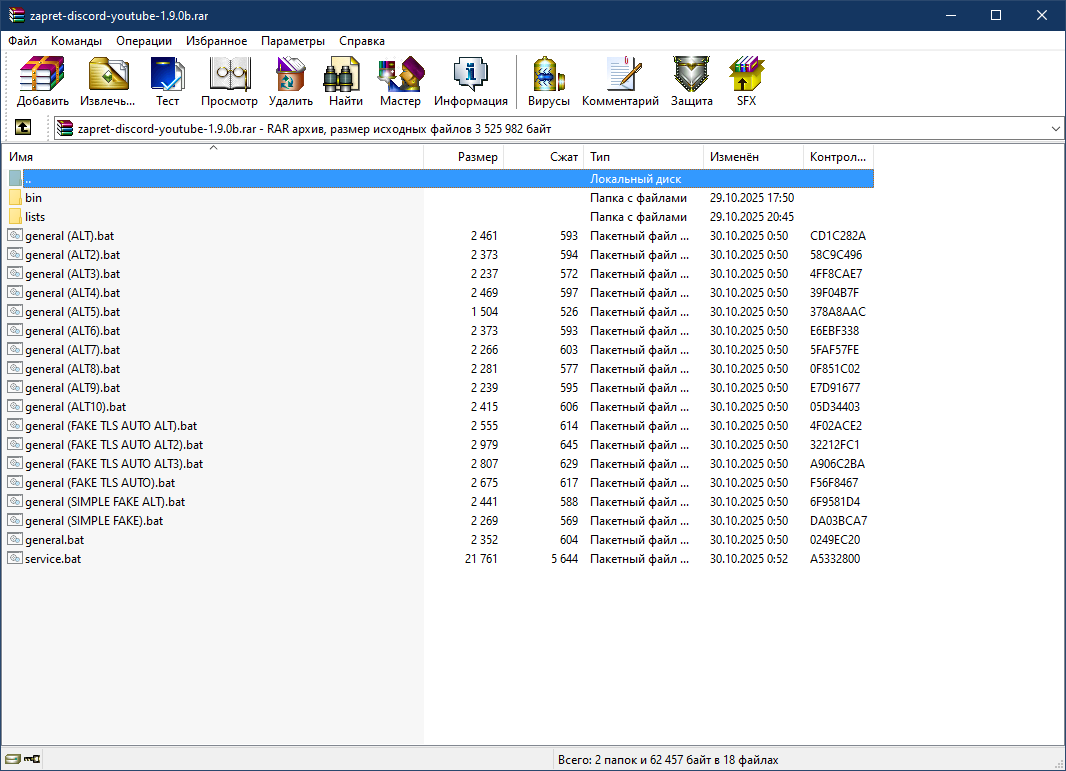
Task: Click the key icon in status bar
Action: coord(32,759)
